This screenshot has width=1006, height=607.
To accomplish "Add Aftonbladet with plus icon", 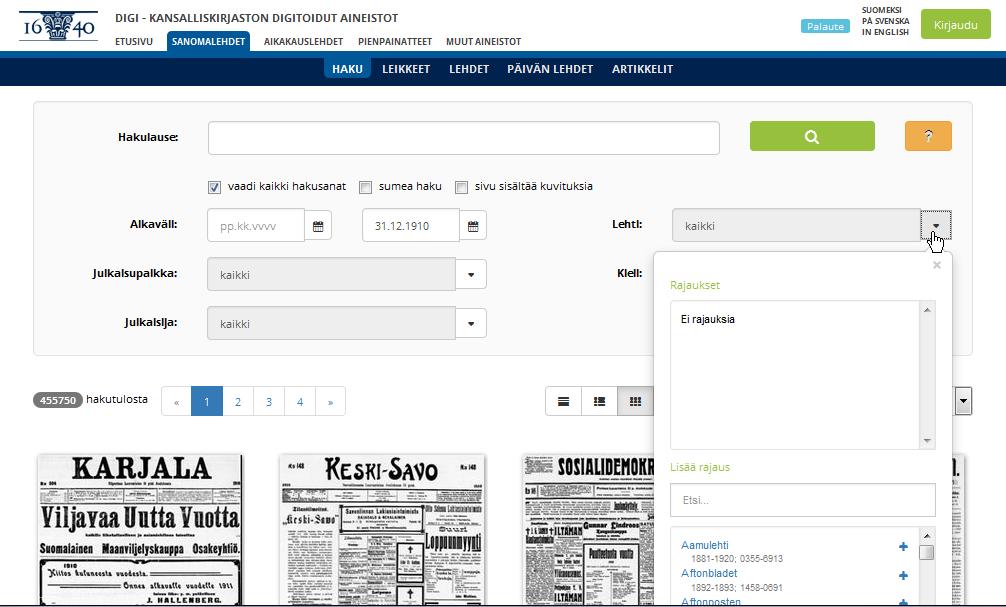I will (903, 576).
